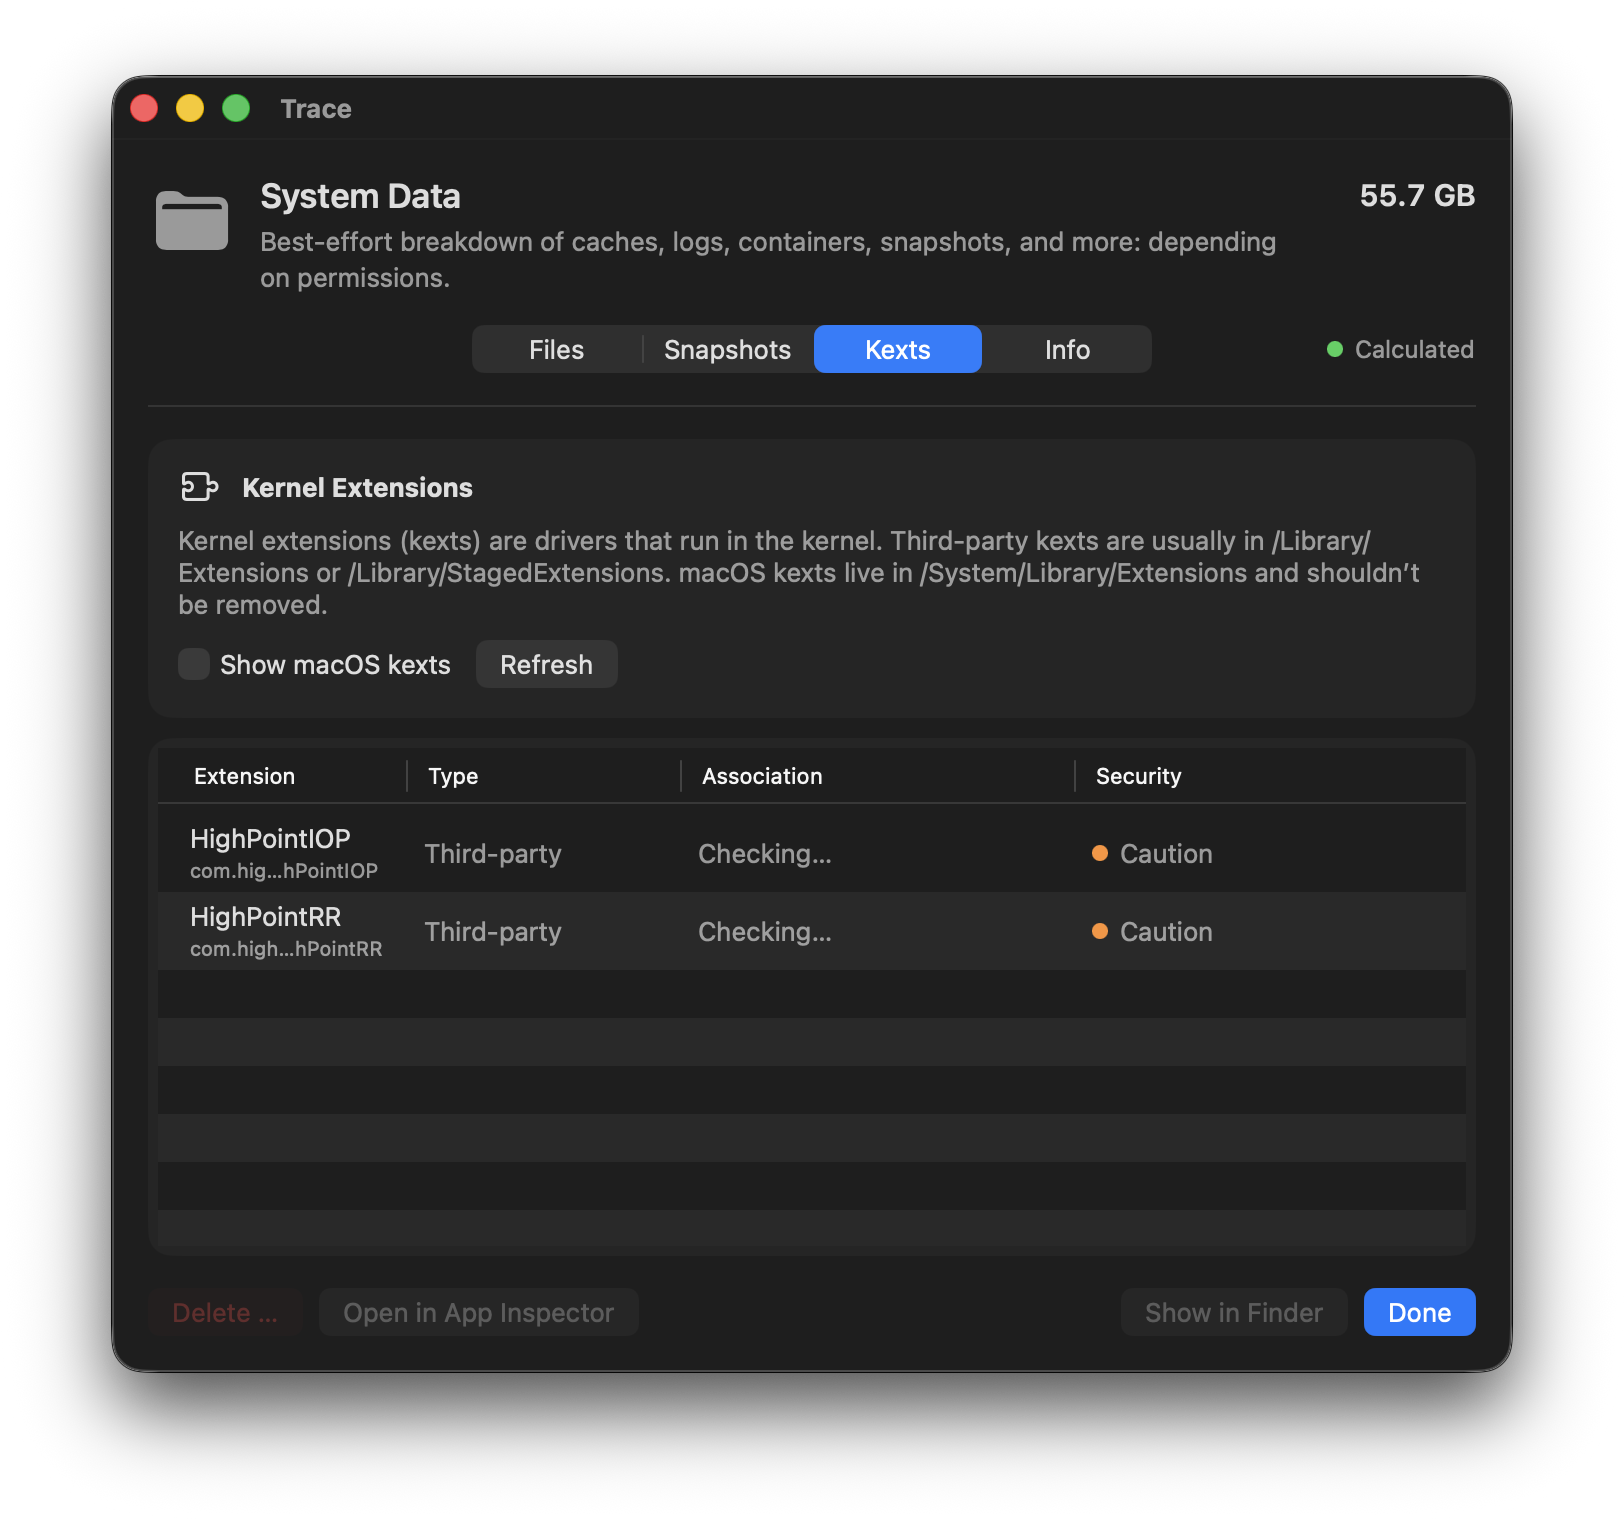The height and width of the screenshot is (1520, 1624).
Task: Click the green Calculated status dot
Action: 1334,349
